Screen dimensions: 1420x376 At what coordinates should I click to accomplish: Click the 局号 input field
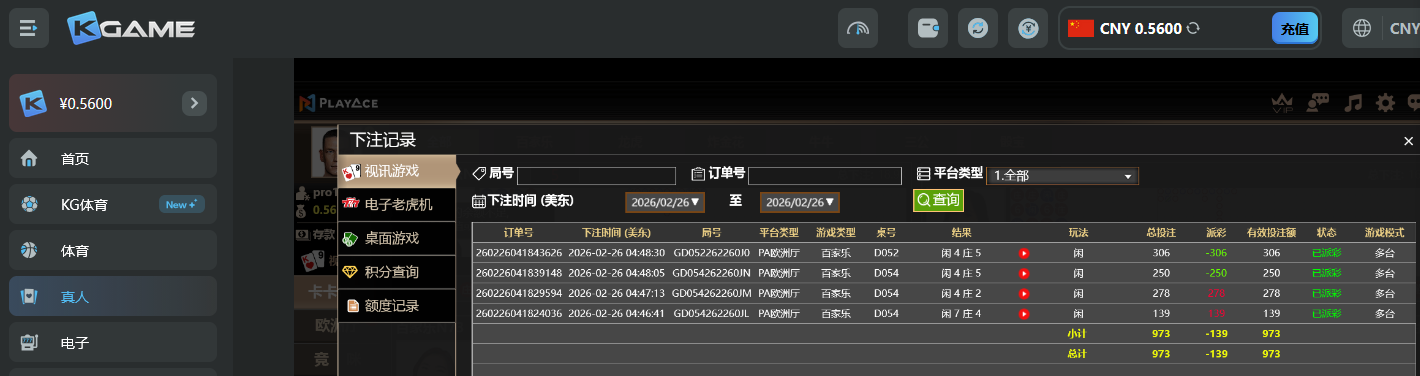tap(596, 176)
